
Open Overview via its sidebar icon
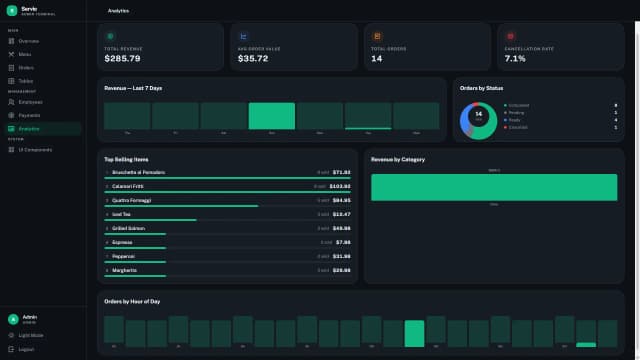[11, 41]
